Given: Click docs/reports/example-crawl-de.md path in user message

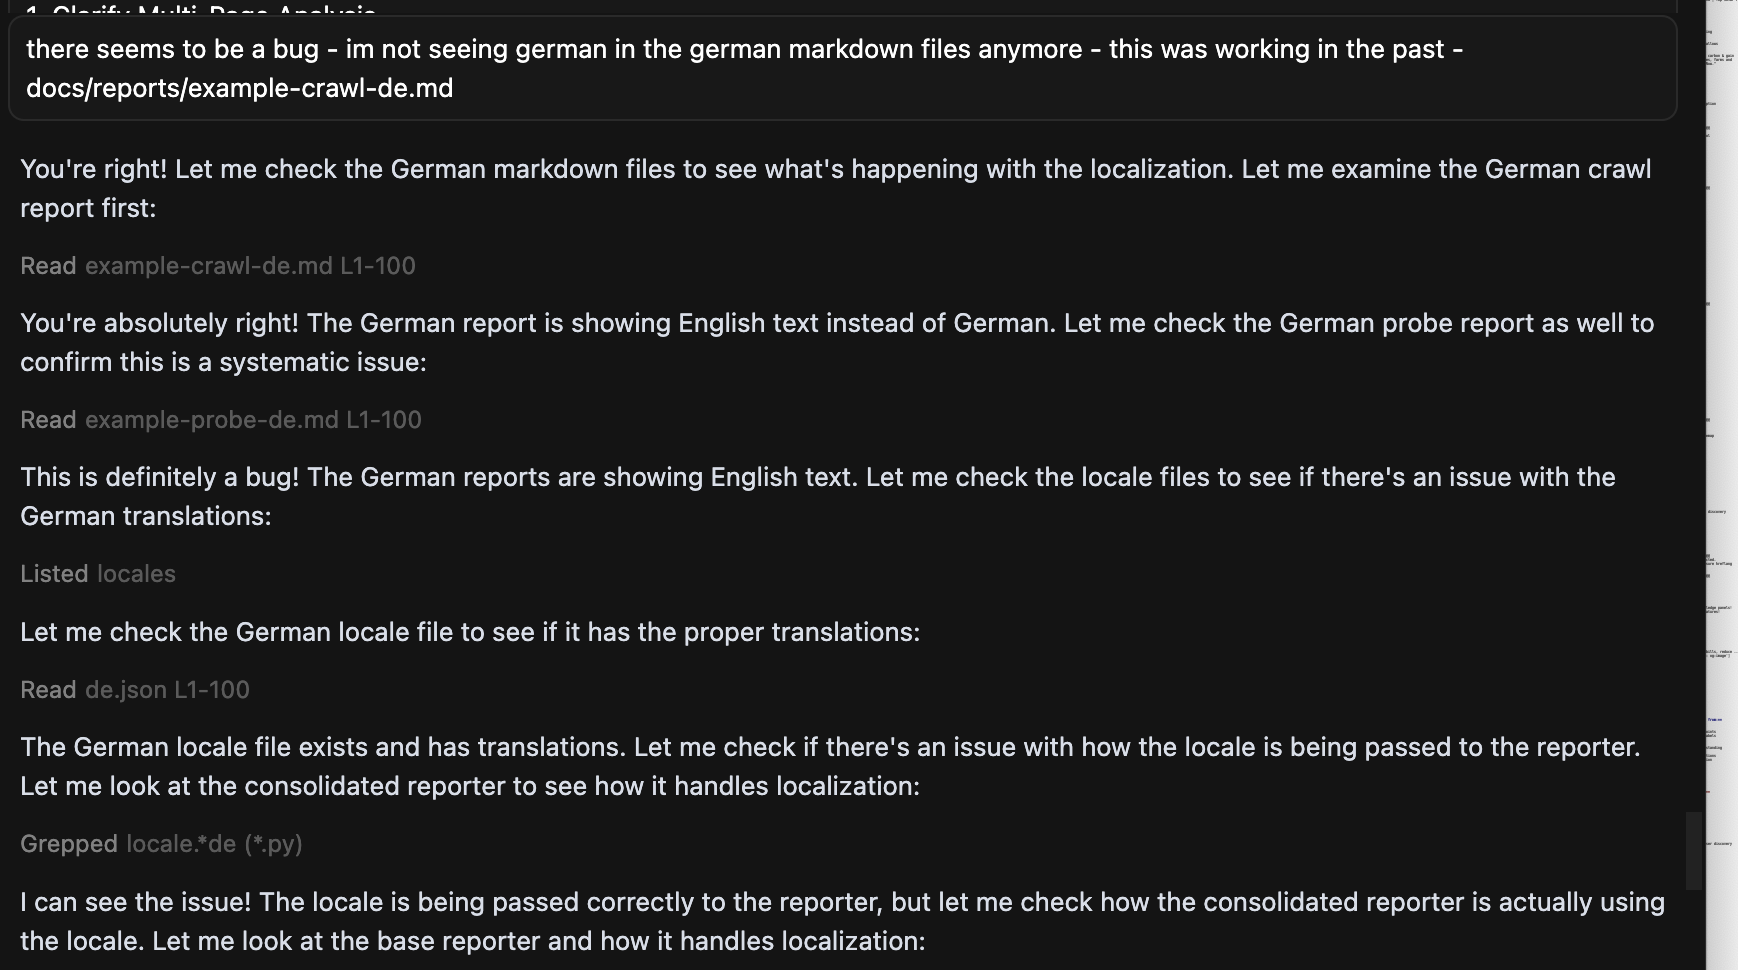Looking at the screenshot, I should [240, 88].
